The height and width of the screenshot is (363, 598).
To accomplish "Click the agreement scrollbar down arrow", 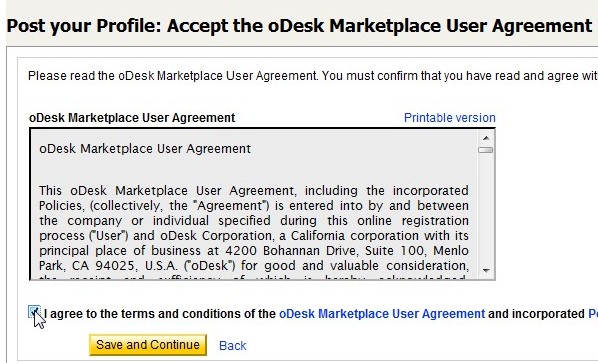I will pos(486,270).
